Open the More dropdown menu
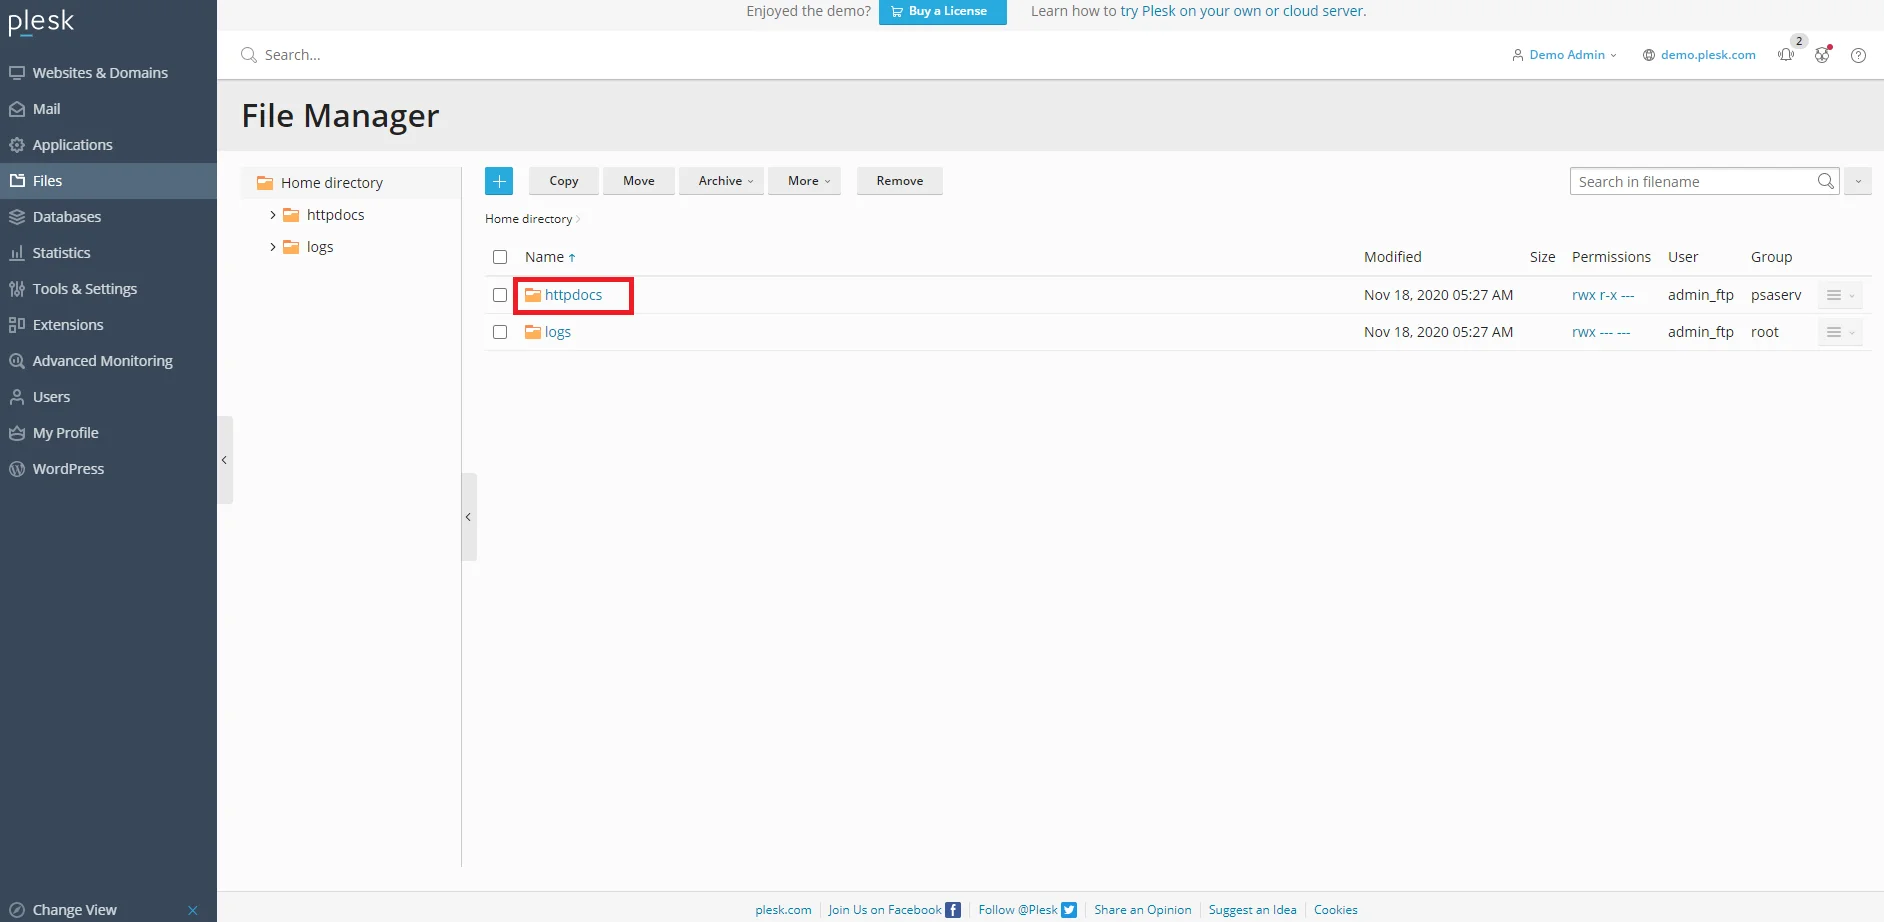Screen dimensions: 1884x922 click(808, 181)
